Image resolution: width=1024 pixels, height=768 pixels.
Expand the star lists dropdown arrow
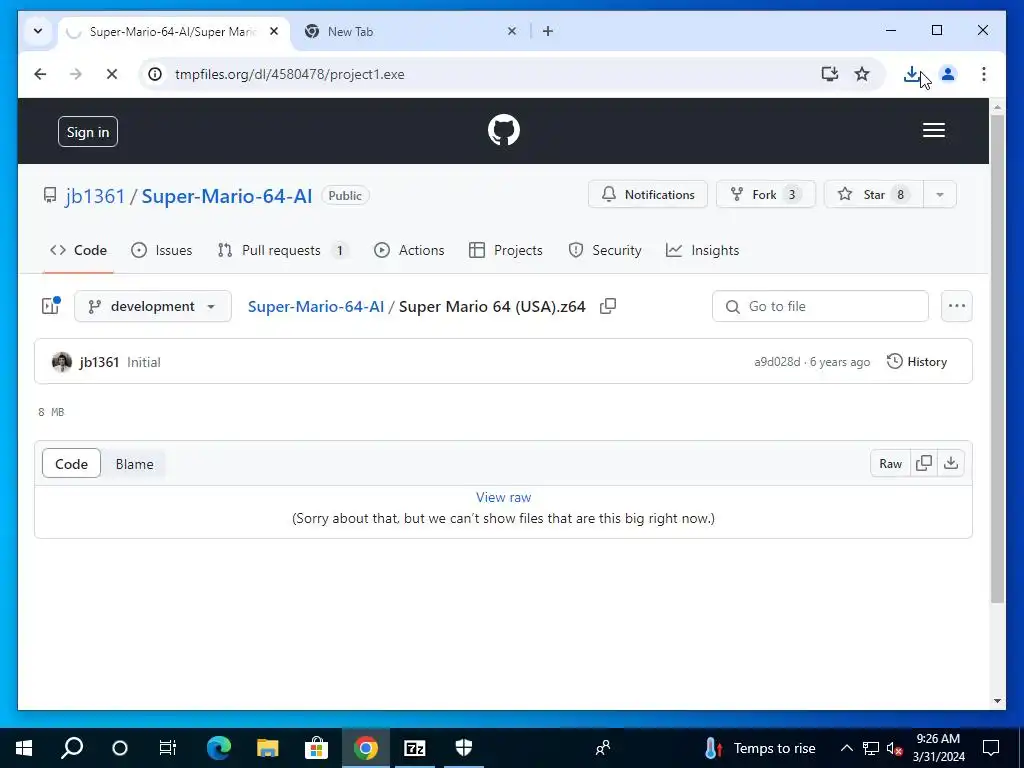tap(940, 195)
